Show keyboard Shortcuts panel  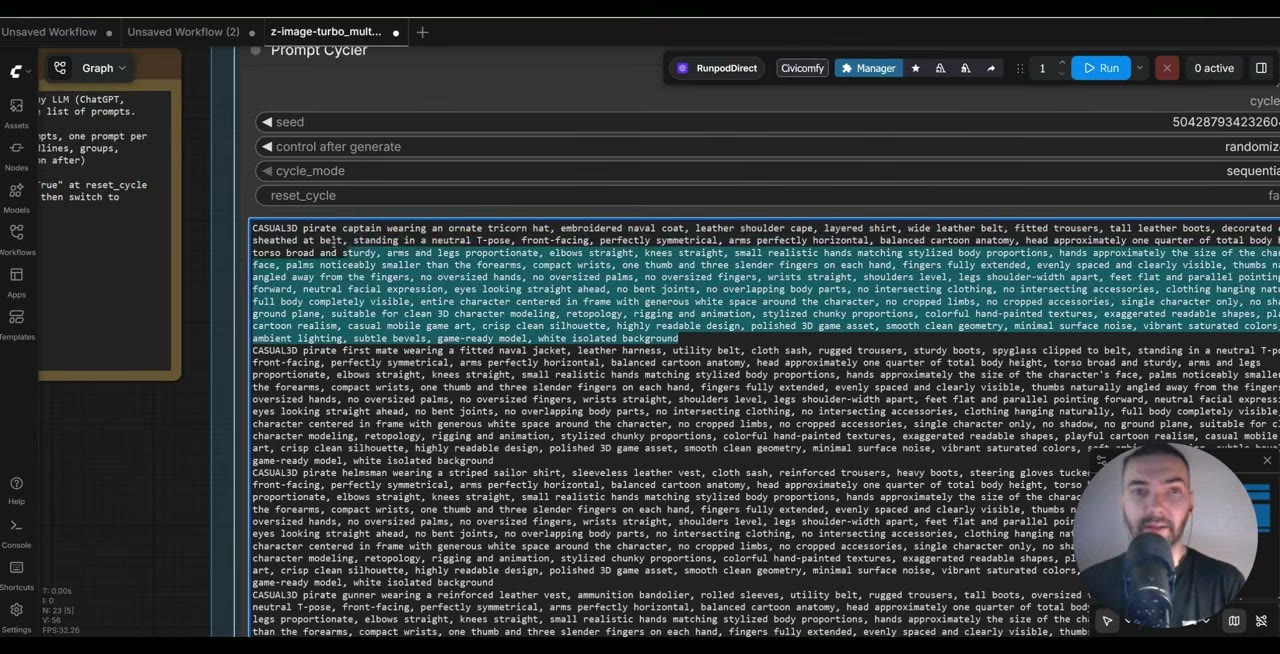pyautogui.click(x=16, y=574)
